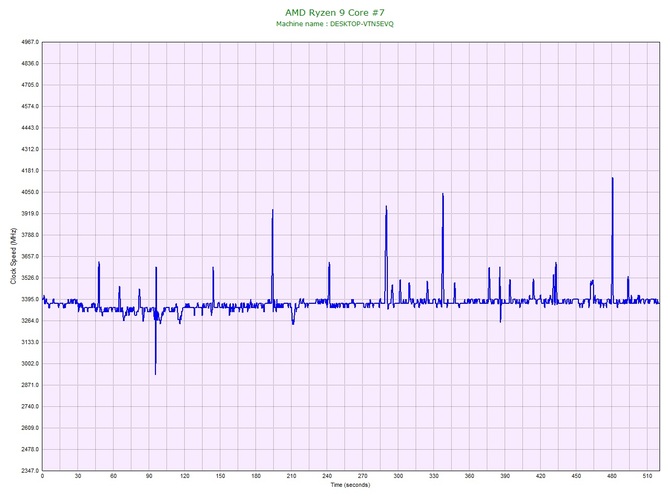Click the Machine name DESKTOP-VTN5EVQ subtitle
The height and width of the screenshot is (502, 670).
tap(335, 24)
